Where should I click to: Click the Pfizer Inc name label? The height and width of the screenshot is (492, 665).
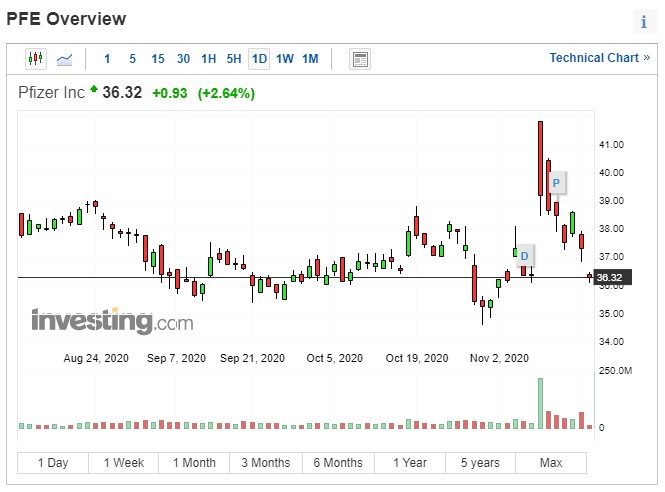[x=51, y=92]
